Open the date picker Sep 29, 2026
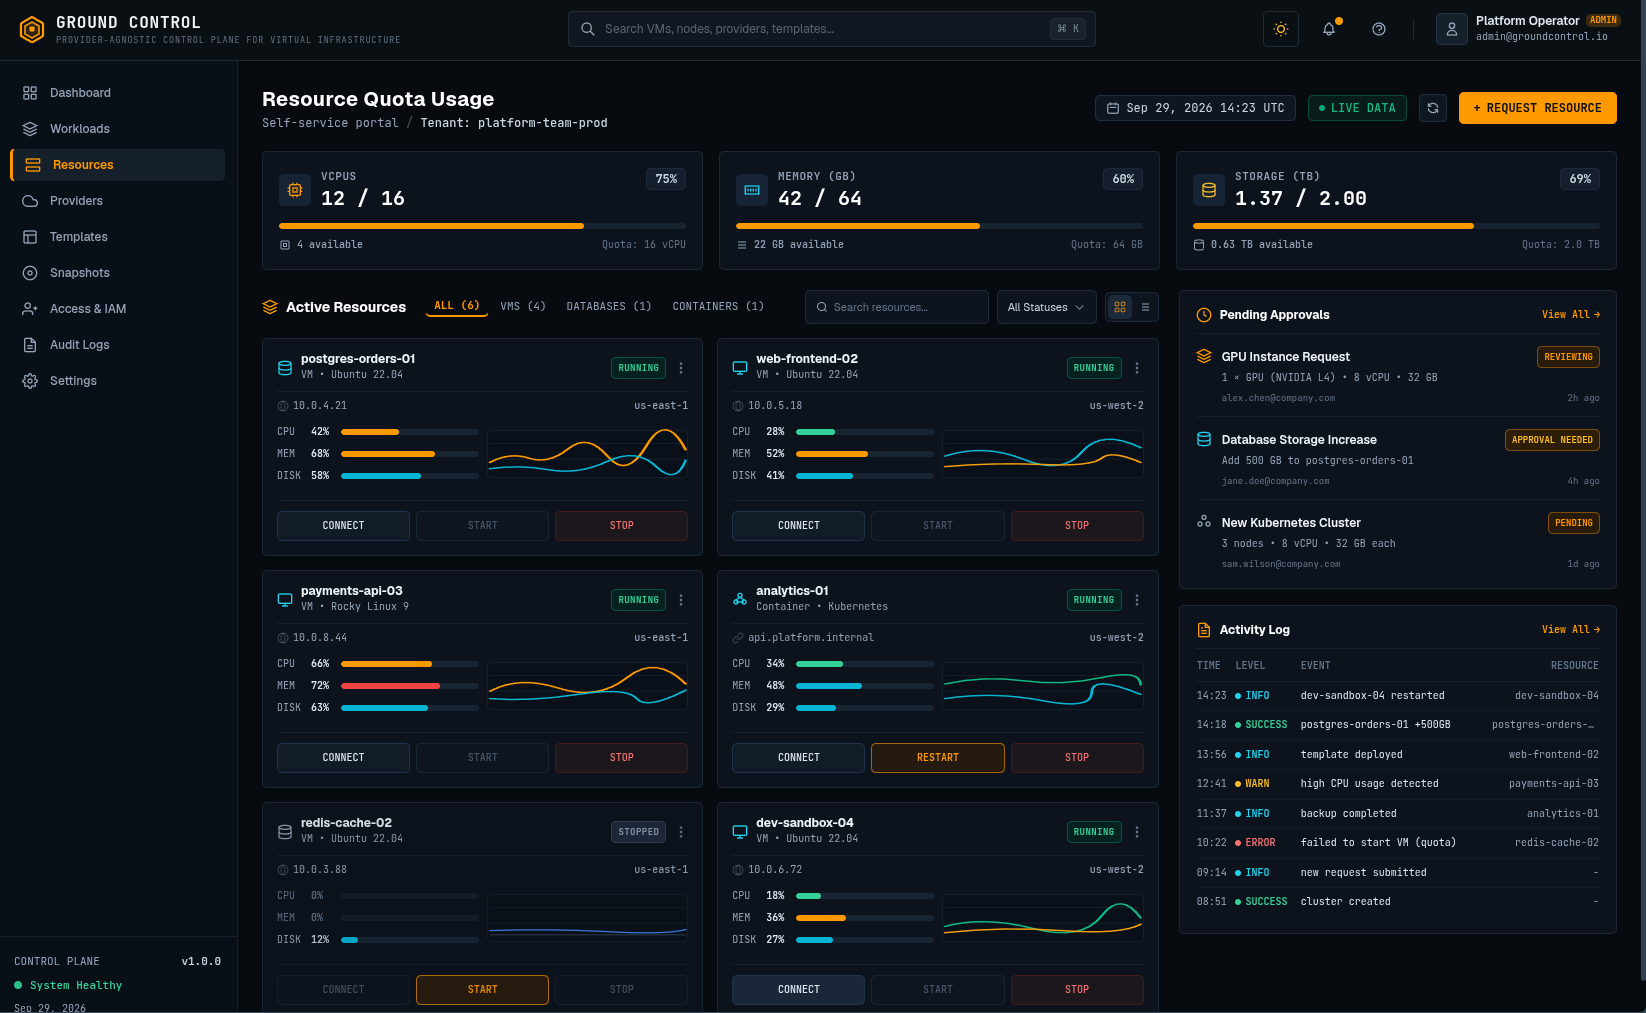The height and width of the screenshot is (1013, 1646). pyautogui.click(x=1195, y=108)
